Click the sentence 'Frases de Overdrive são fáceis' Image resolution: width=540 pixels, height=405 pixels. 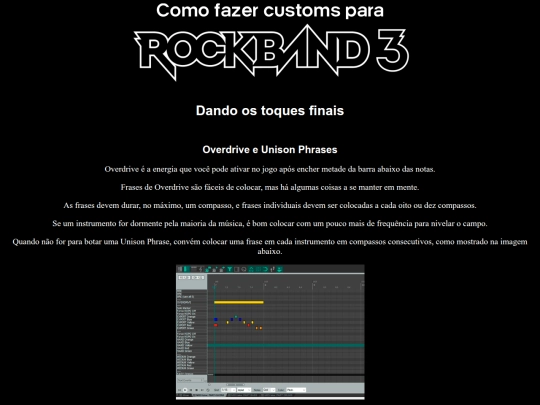(x=270, y=187)
